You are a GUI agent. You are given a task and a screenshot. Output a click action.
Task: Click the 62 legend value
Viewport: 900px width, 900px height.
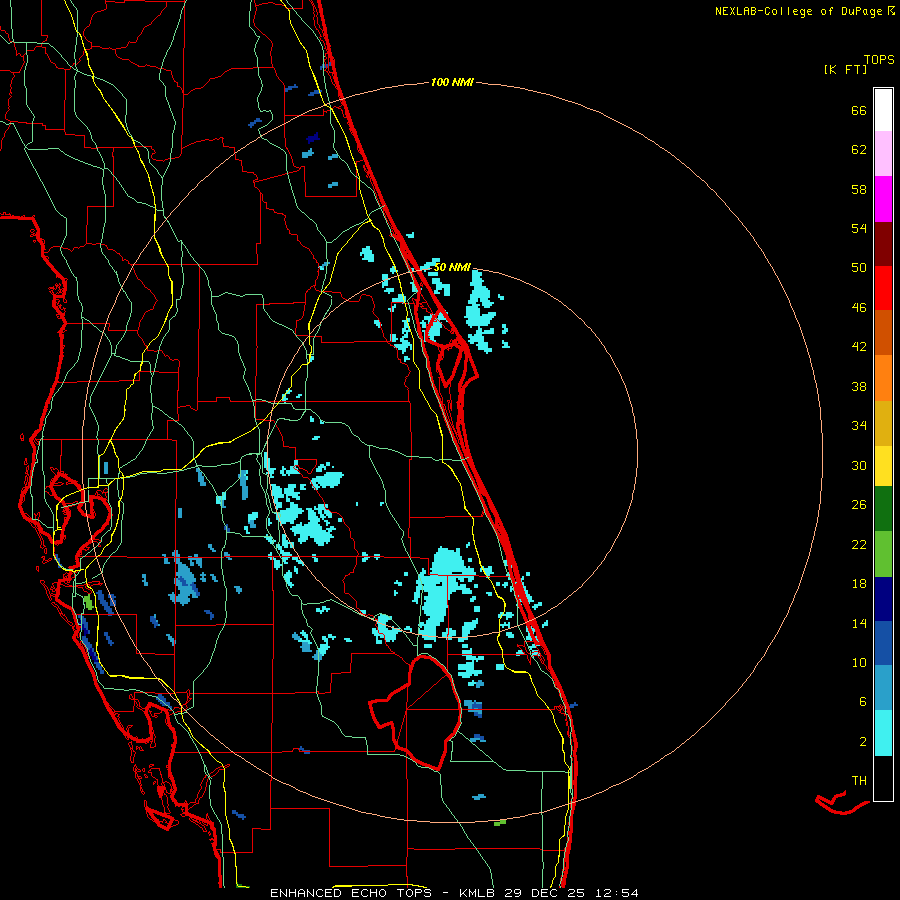point(859,150)
